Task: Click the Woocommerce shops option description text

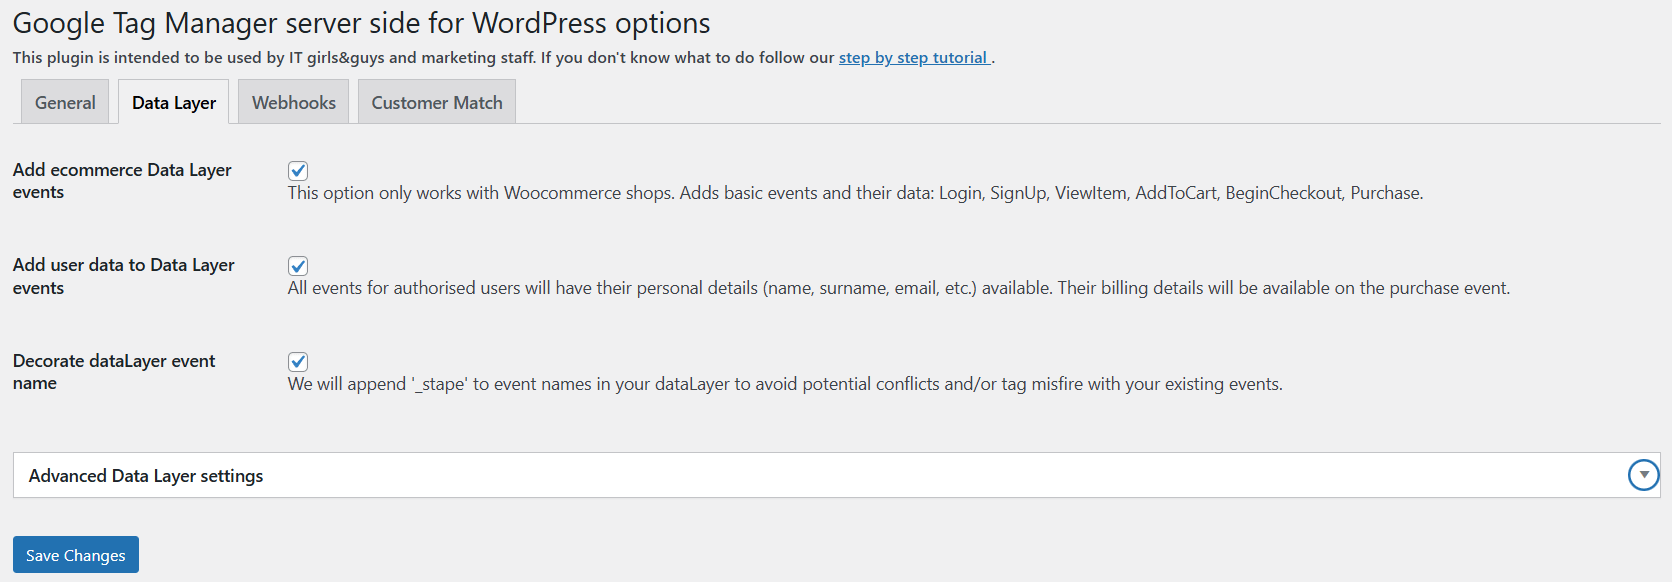Action: (855, 193)
